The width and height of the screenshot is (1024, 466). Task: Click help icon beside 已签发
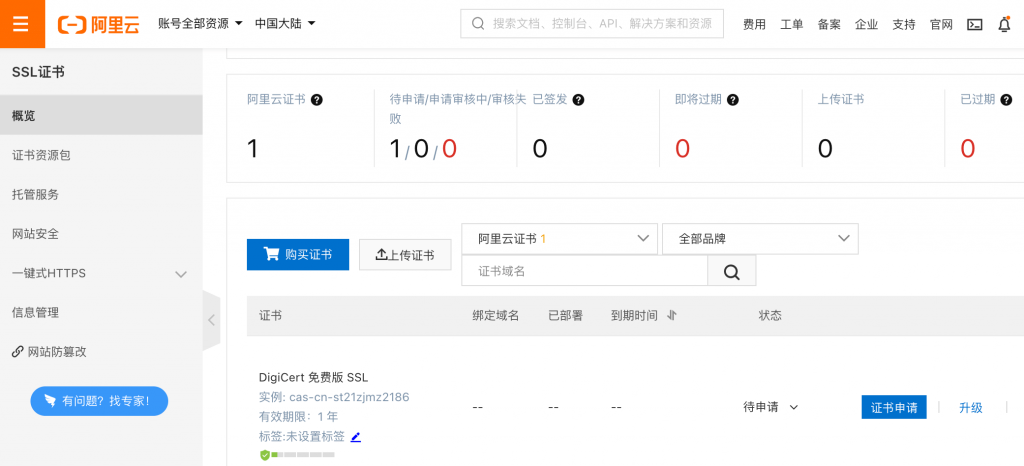[578, 100]
